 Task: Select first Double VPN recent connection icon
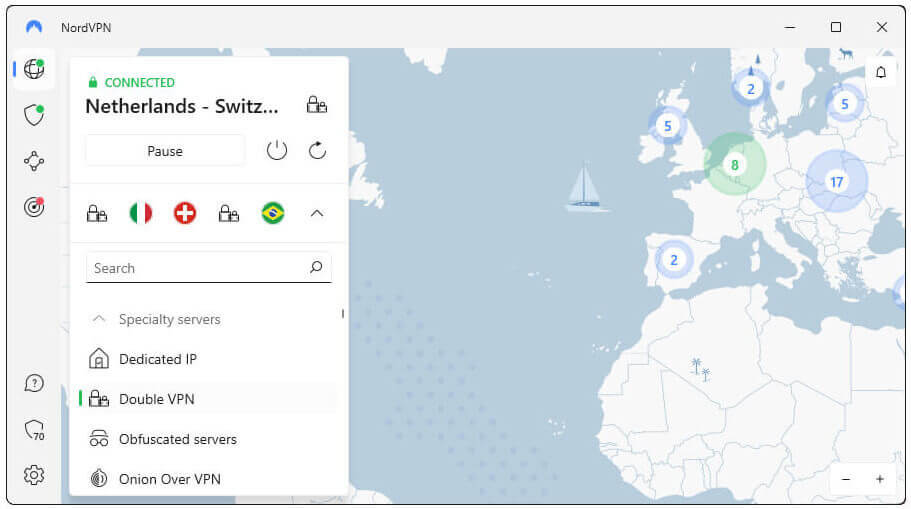(97, 213)
